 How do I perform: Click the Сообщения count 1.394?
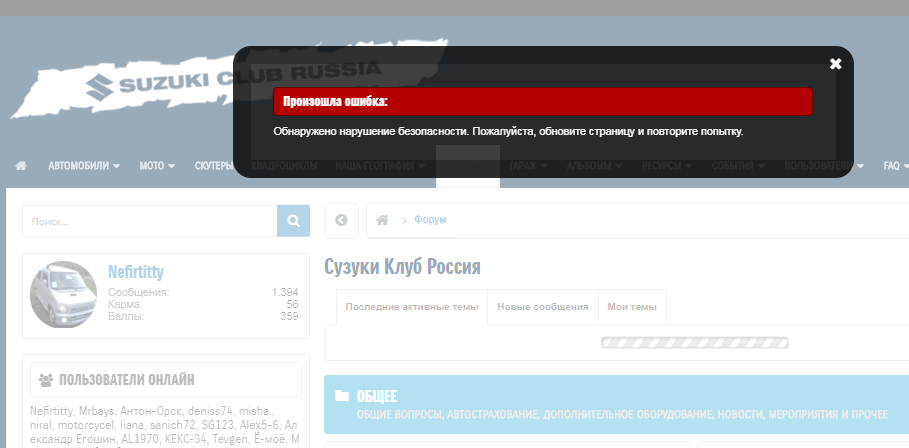[285, 293]
